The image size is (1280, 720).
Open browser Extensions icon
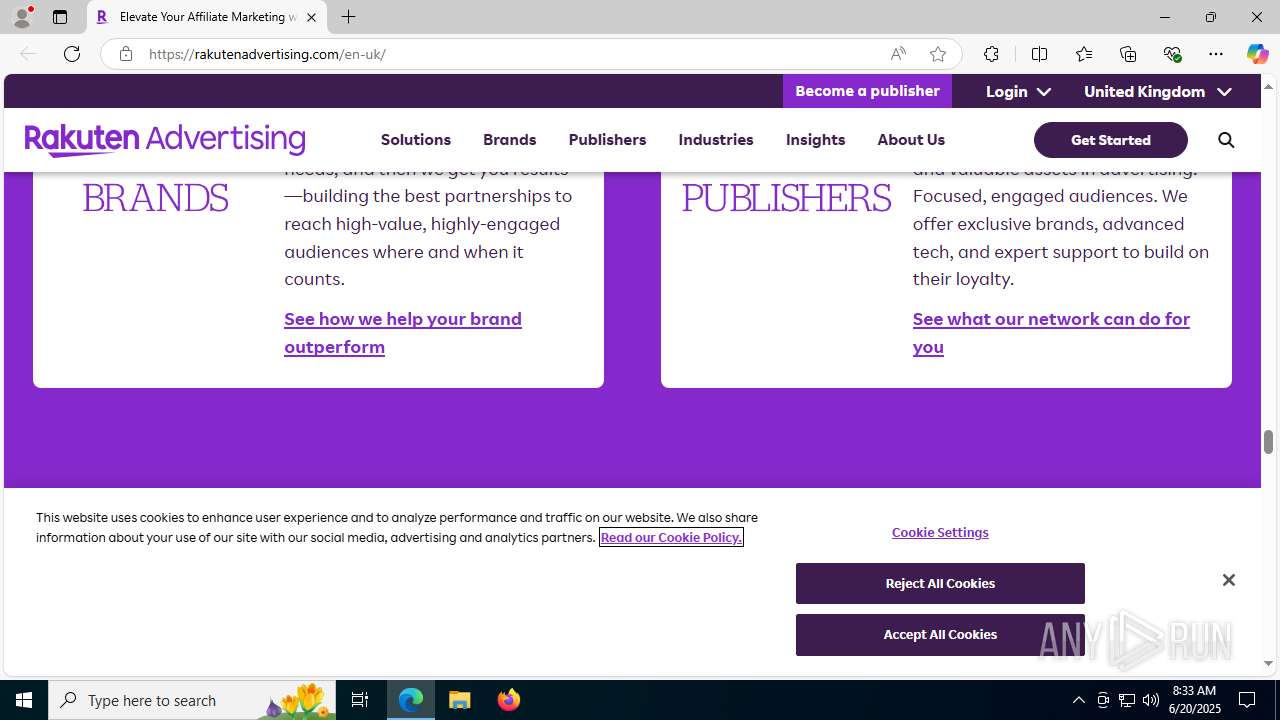pyautogui.click(x=991, y=54)
